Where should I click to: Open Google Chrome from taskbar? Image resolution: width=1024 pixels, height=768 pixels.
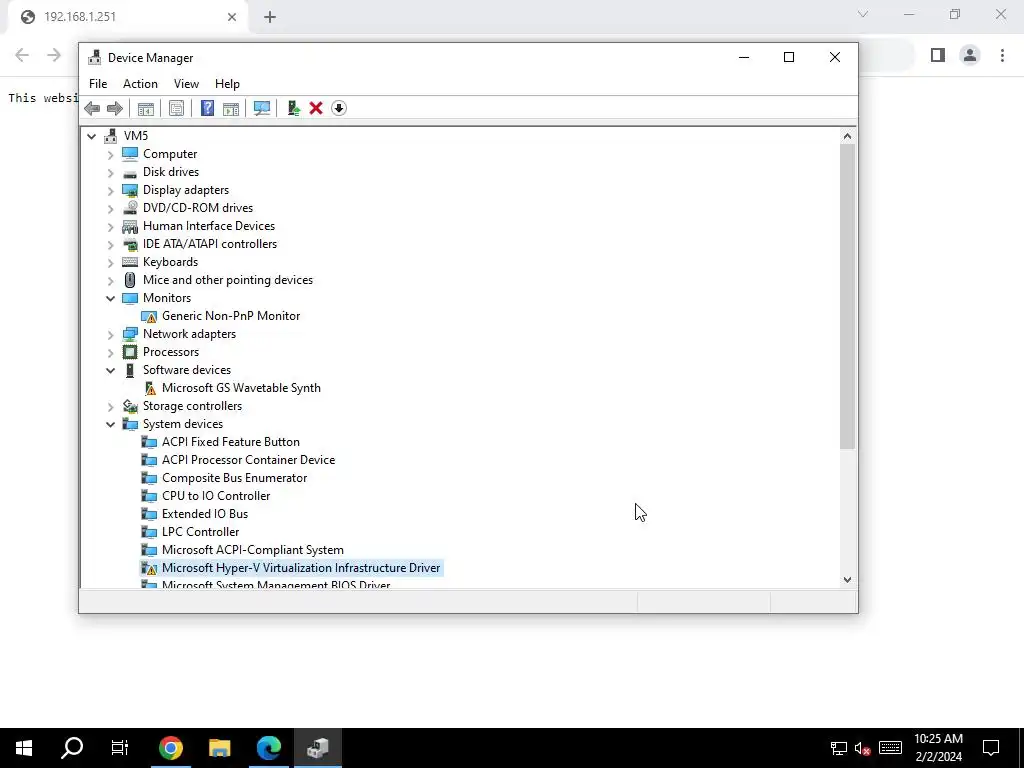click(x=170, y=748)
